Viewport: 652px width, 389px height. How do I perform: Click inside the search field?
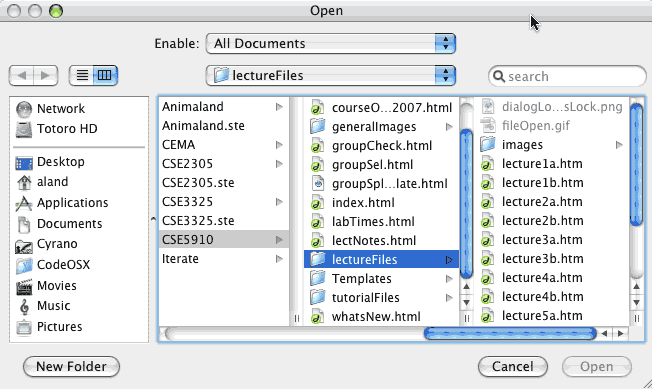[567, 76]
